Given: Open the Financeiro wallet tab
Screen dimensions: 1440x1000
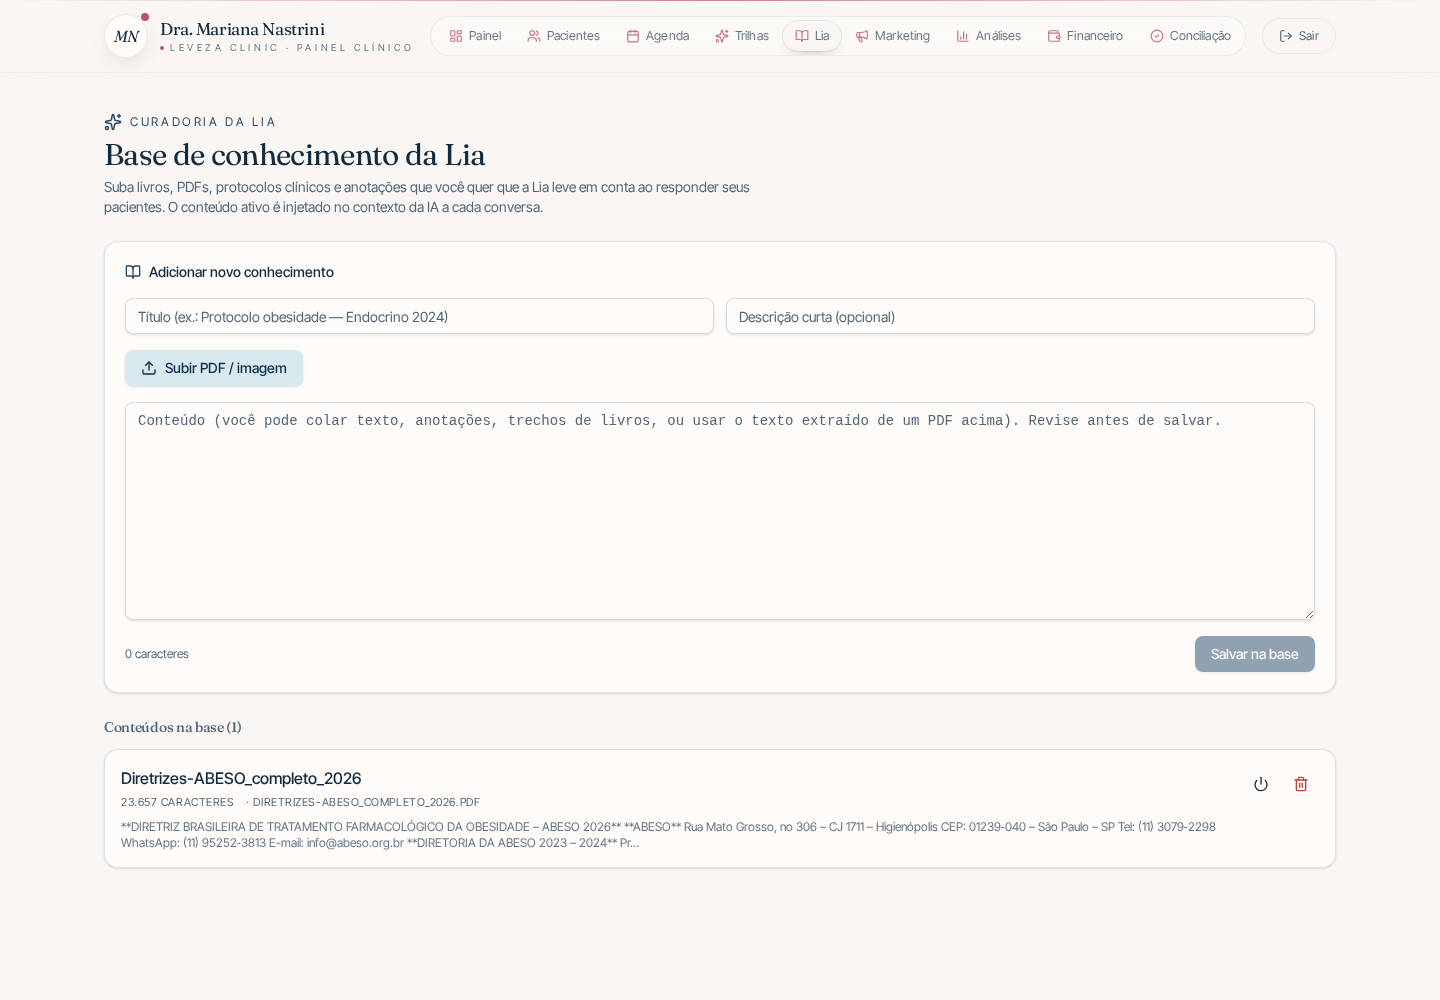Looking at the screenshot, I should [x=1085, y=36].
